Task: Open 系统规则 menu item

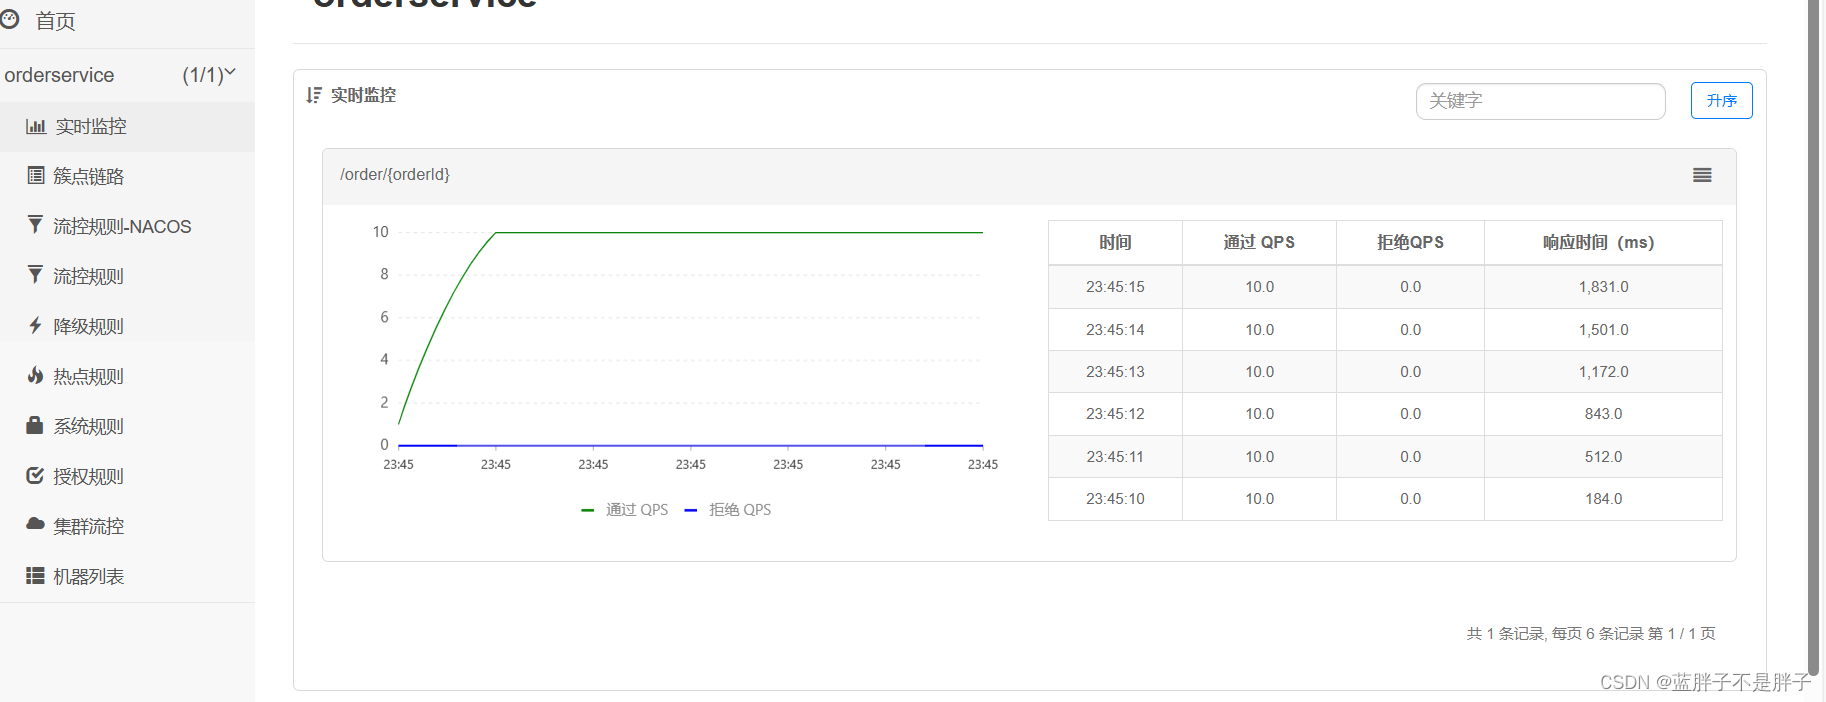Action: (x=88, y=426)
